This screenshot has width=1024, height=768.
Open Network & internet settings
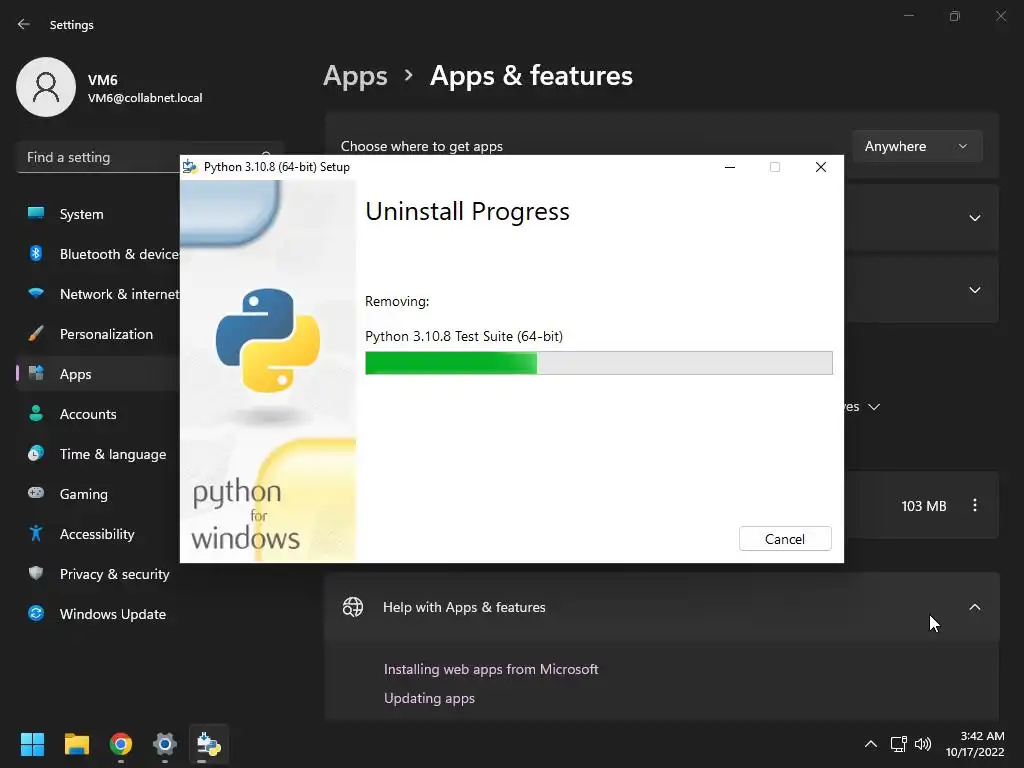(x=98, y=294)
